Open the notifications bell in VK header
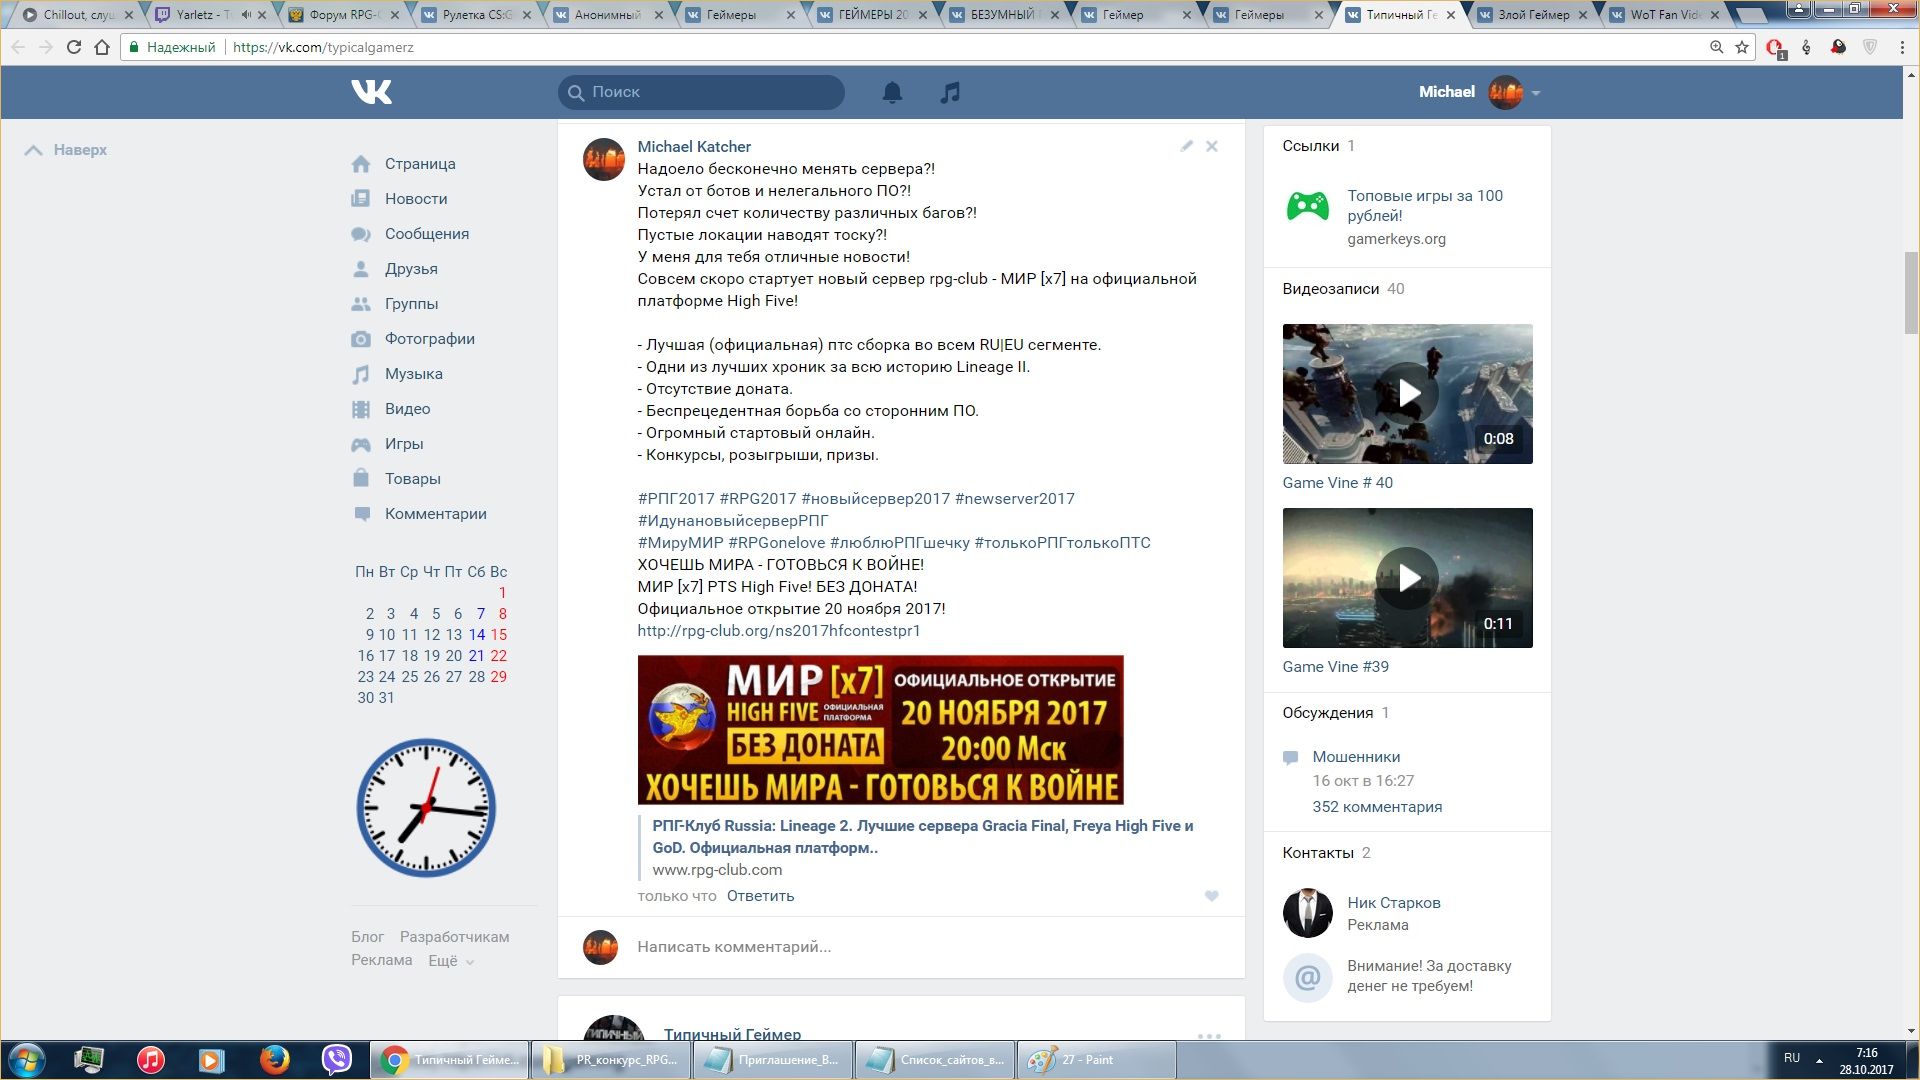Viewport: 1920px width, 1080px height. [892, 92]
